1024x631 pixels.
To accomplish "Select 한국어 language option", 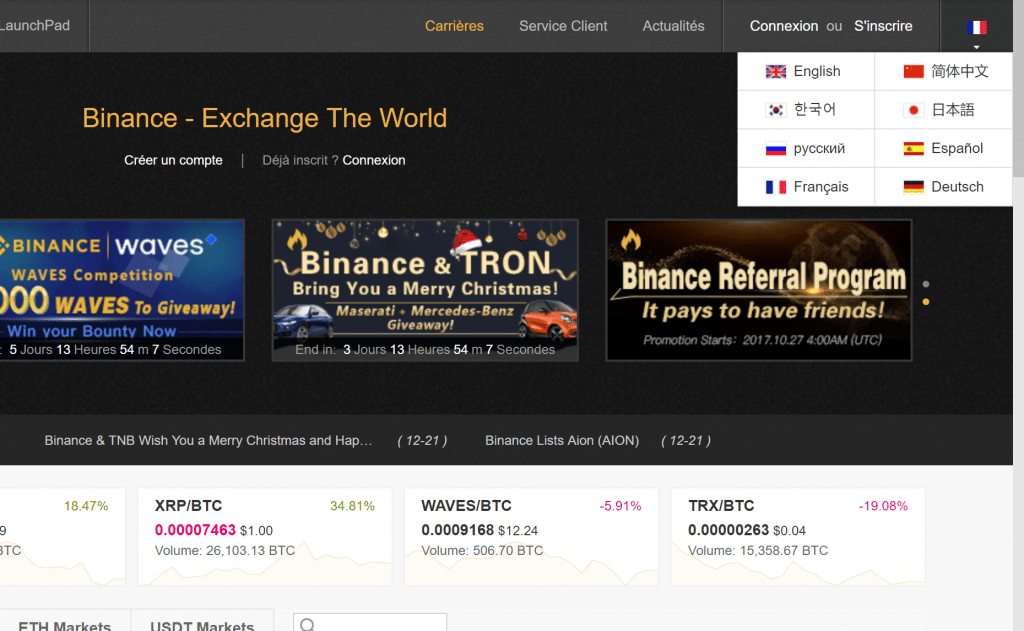I will point(806,109).
